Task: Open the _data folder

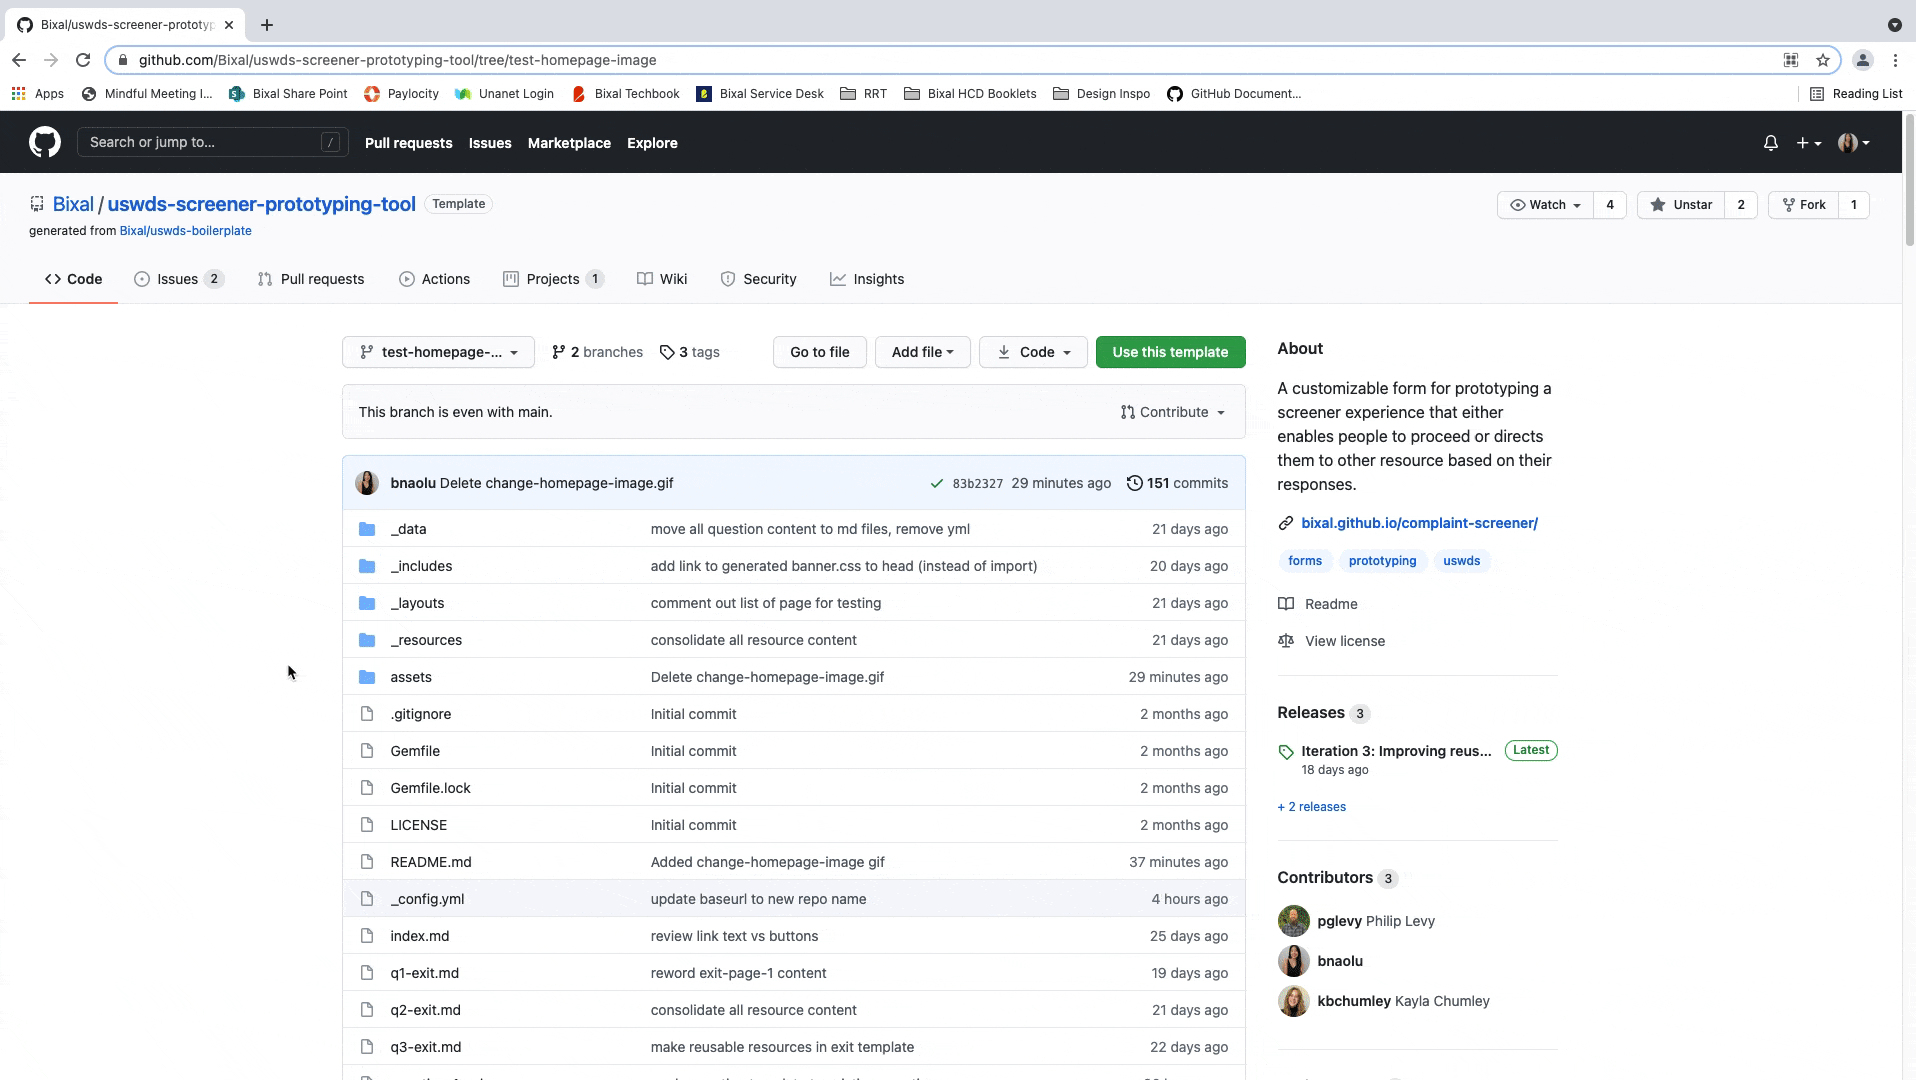Action: coord(408,529)
